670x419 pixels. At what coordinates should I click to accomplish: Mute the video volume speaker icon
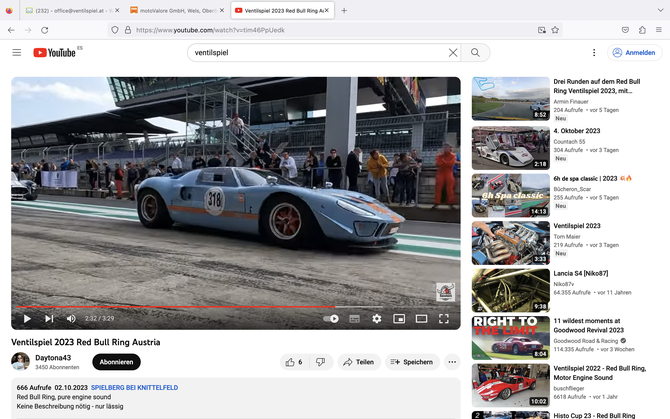(71, 319)
